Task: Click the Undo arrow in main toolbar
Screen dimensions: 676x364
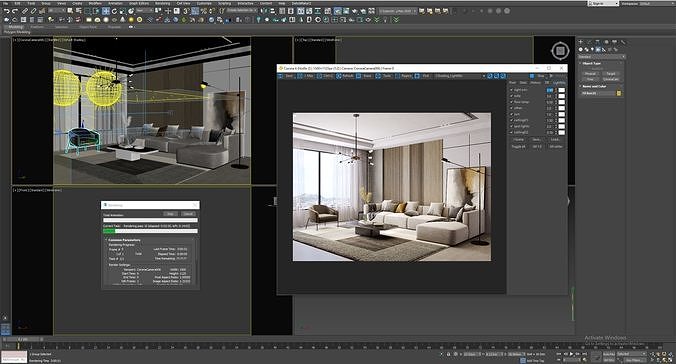Action: click(x=7, y=11)
